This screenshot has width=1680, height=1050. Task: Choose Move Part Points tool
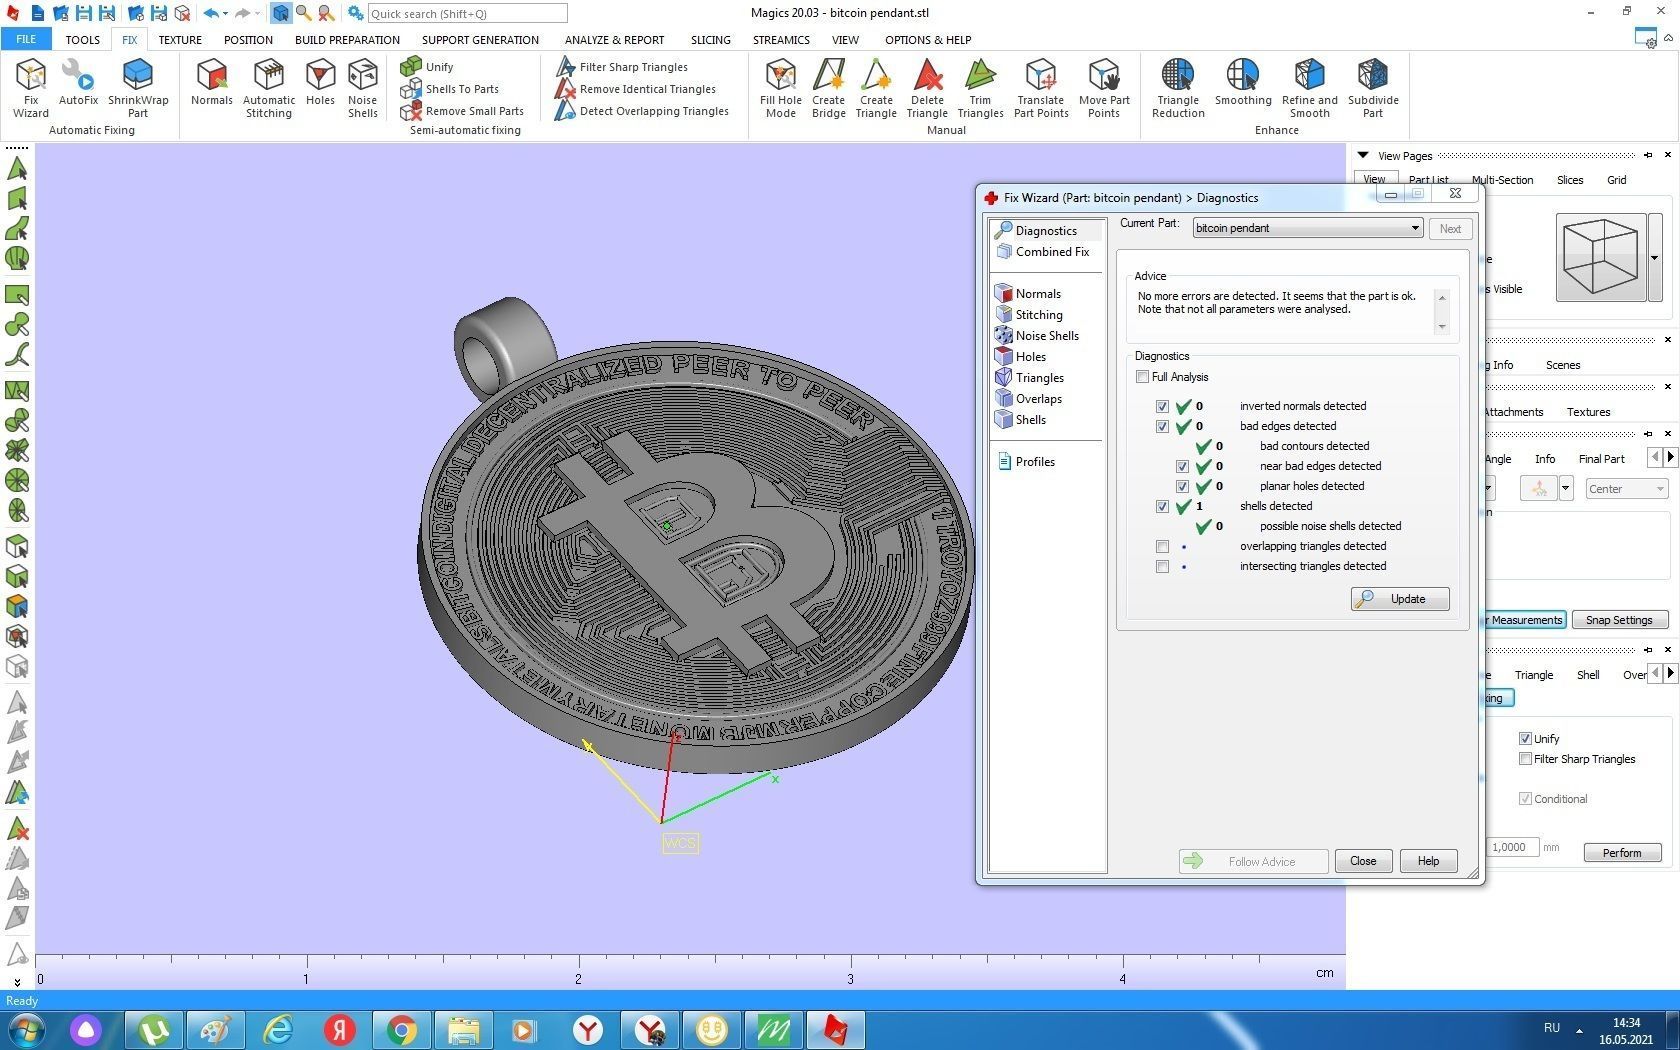1104,88
